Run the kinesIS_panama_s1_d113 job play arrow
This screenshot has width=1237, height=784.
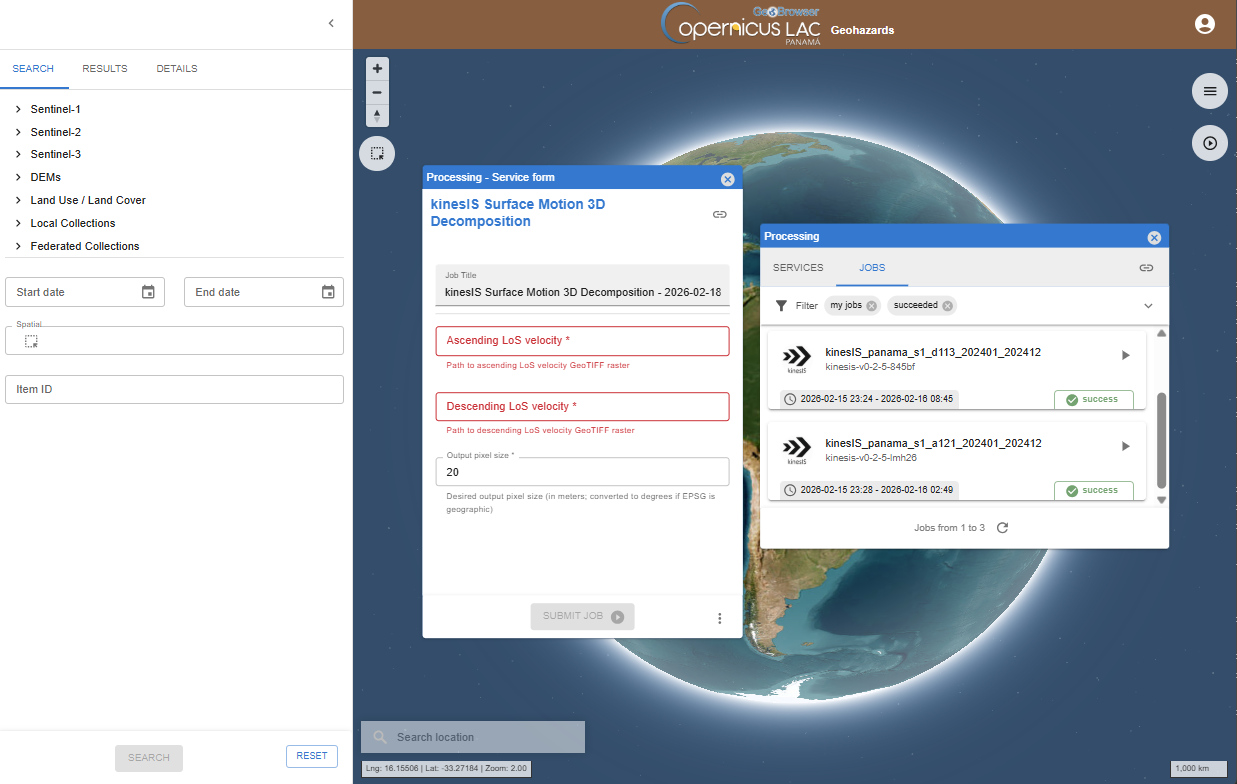[x=1125, y=355]
